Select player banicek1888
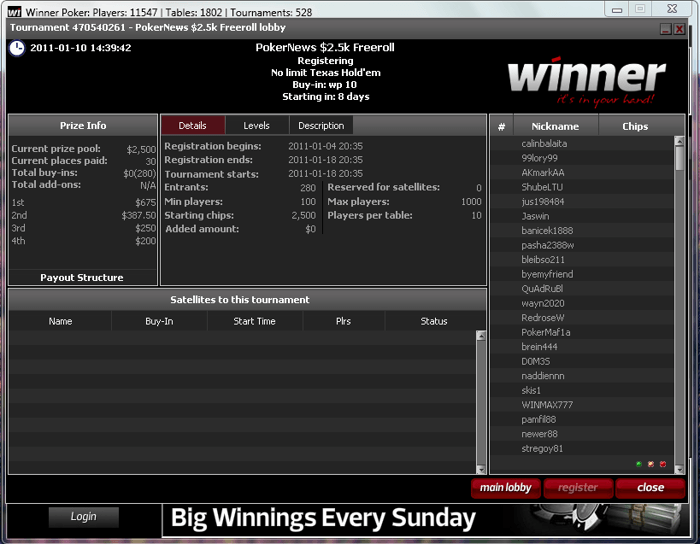 pyautogui.click(x=582, y=231)
